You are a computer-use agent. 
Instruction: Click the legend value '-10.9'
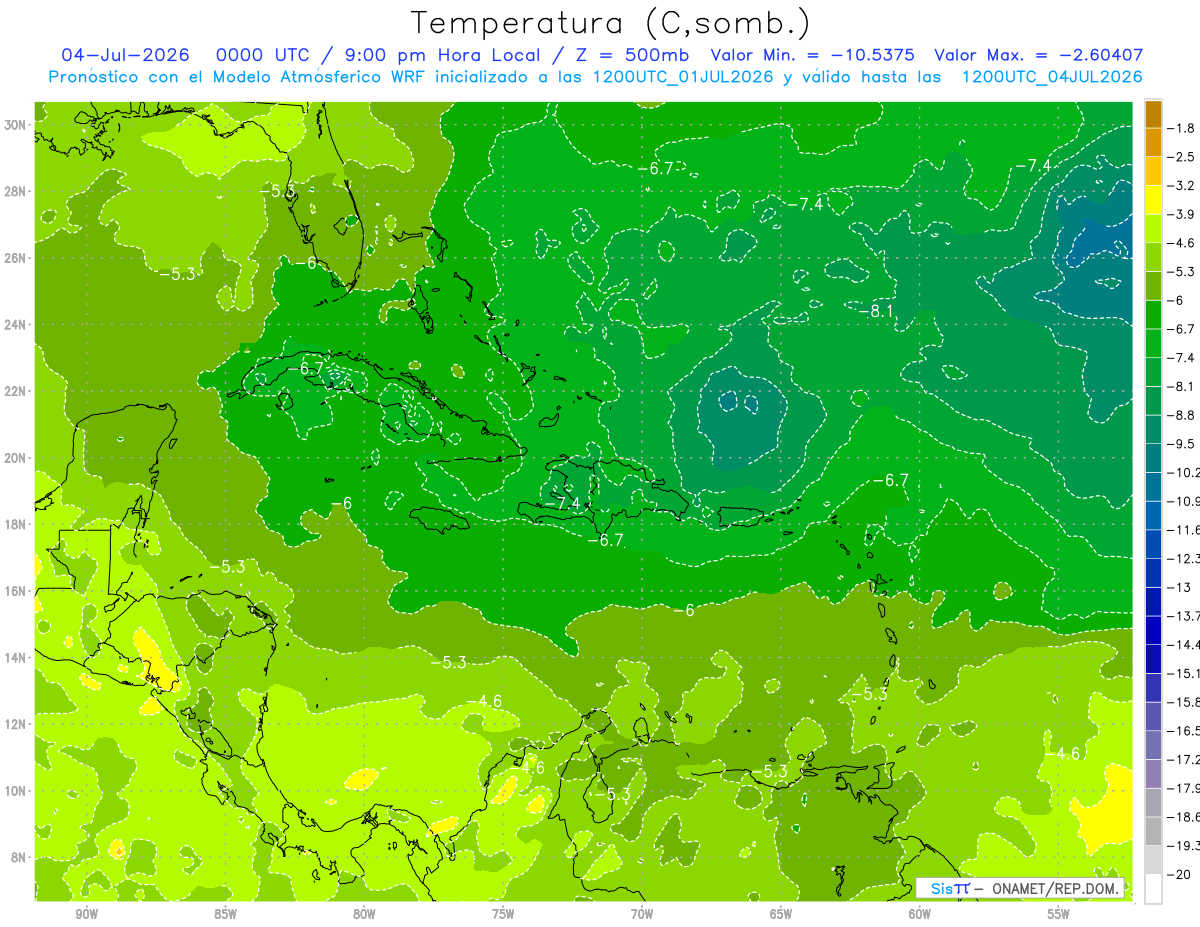[1184, 501]
